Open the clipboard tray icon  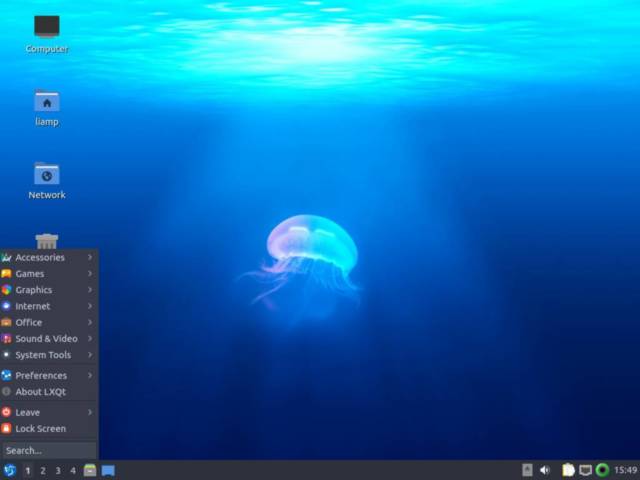[x=568, y=470]
